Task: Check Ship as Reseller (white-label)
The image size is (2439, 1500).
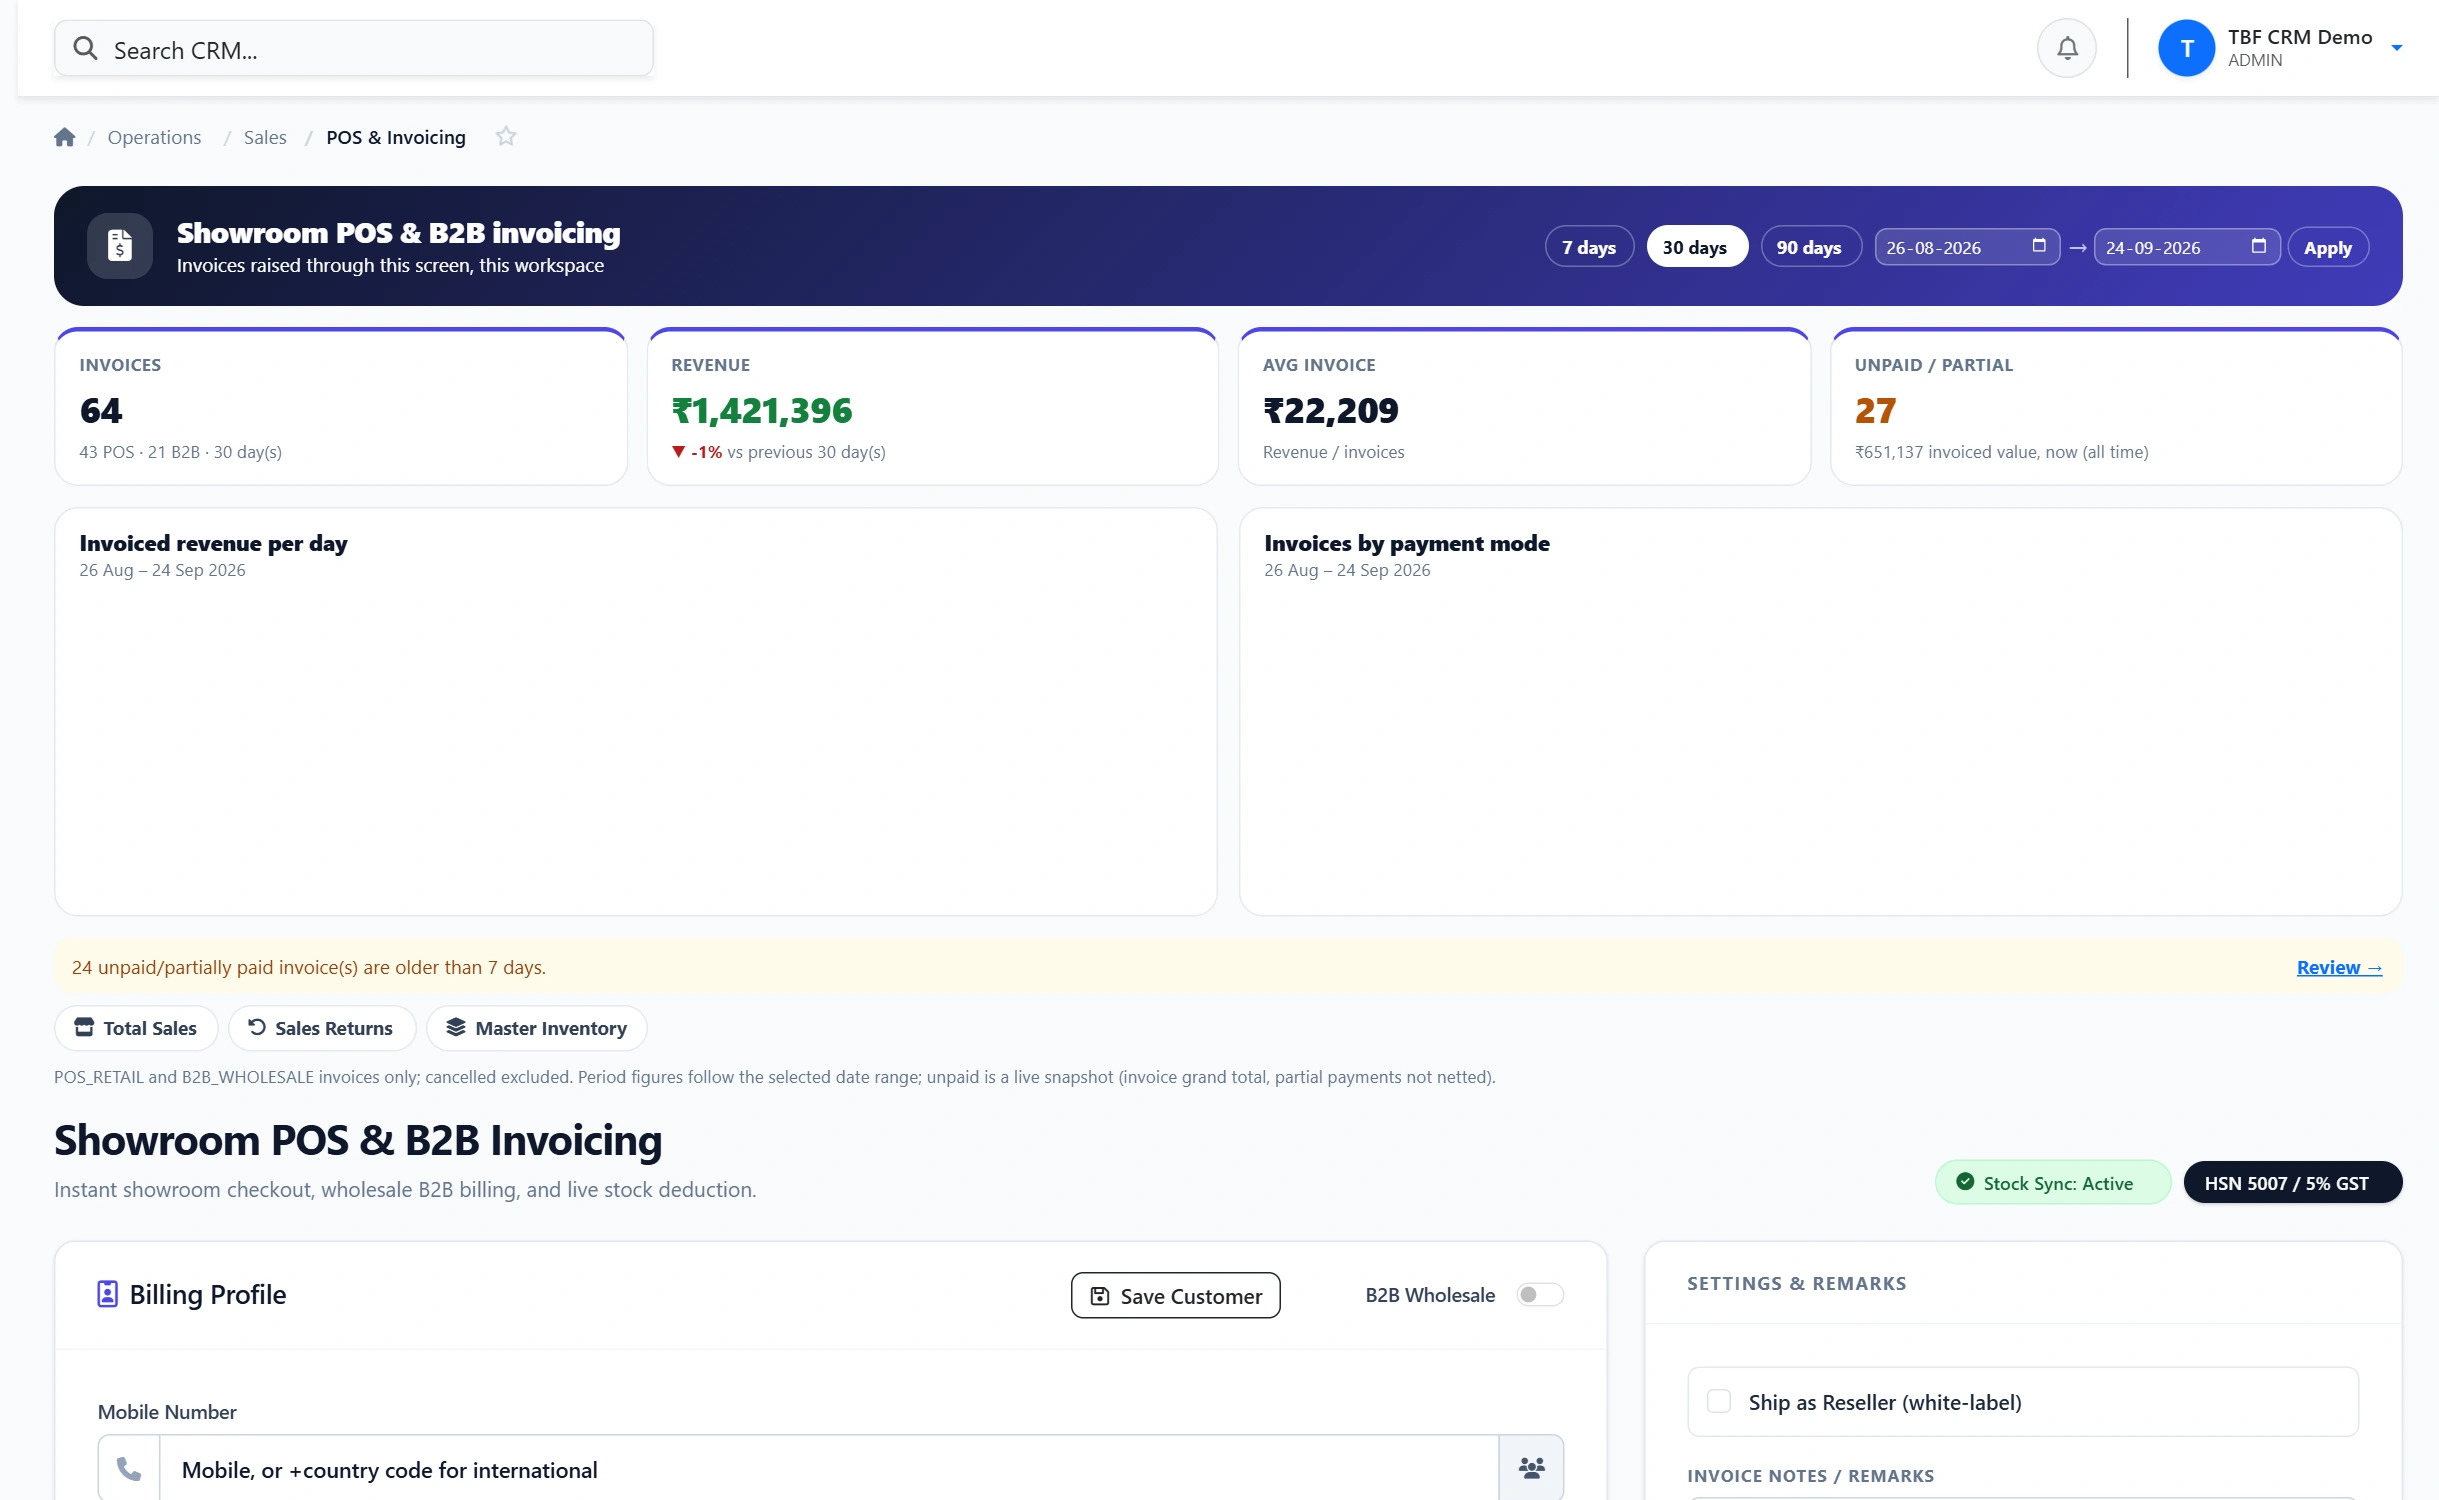Action: (x=1718, y=1401)
